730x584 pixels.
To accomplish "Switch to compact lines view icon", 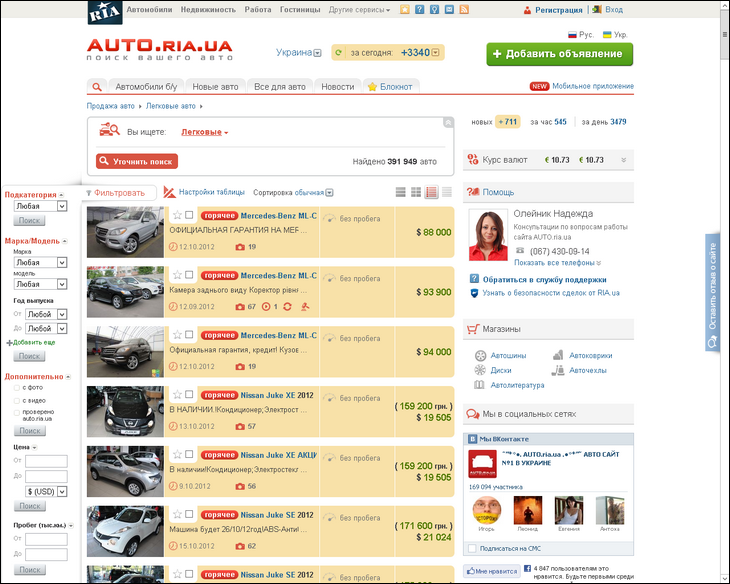I will (x=447, y=192).
